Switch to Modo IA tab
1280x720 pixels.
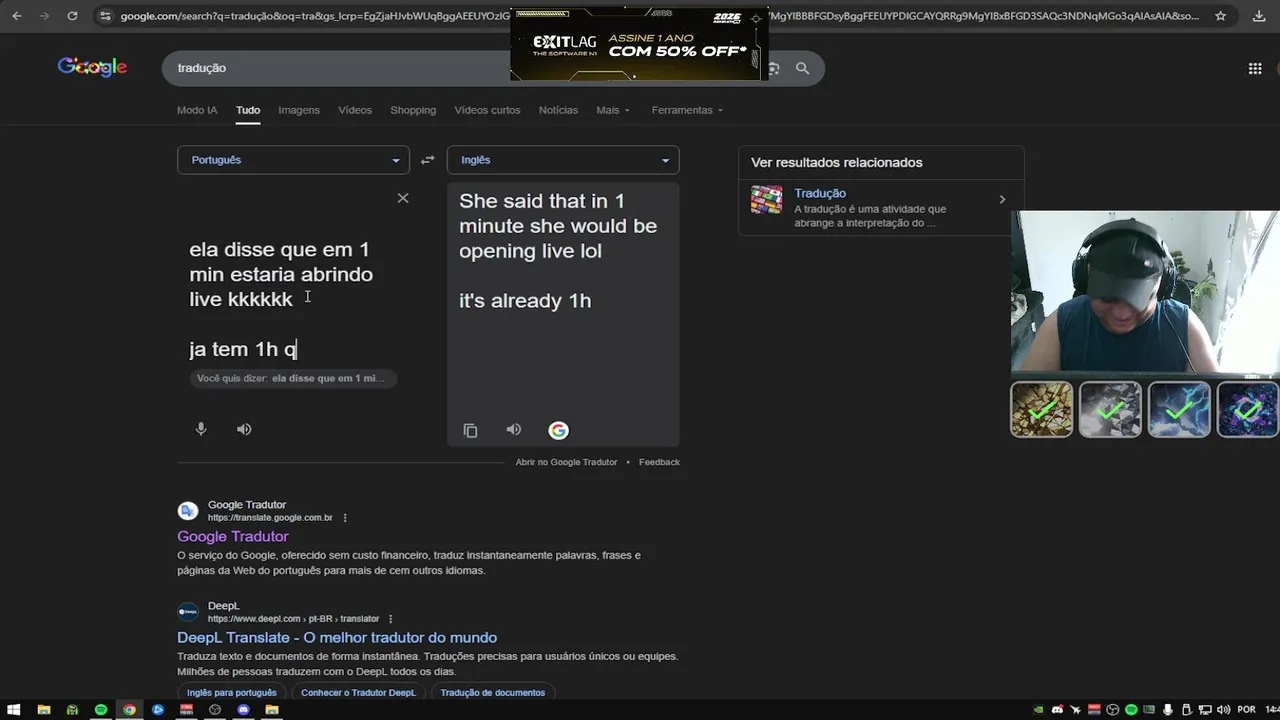click(x=197, y=110)
